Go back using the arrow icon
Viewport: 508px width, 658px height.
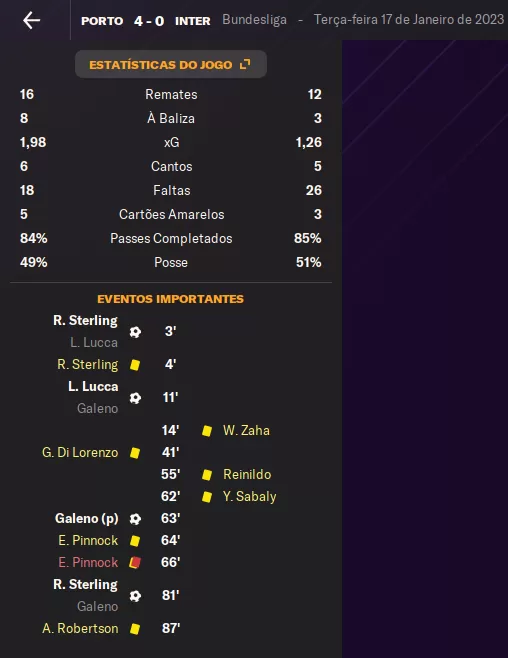(x=31, y=20)
